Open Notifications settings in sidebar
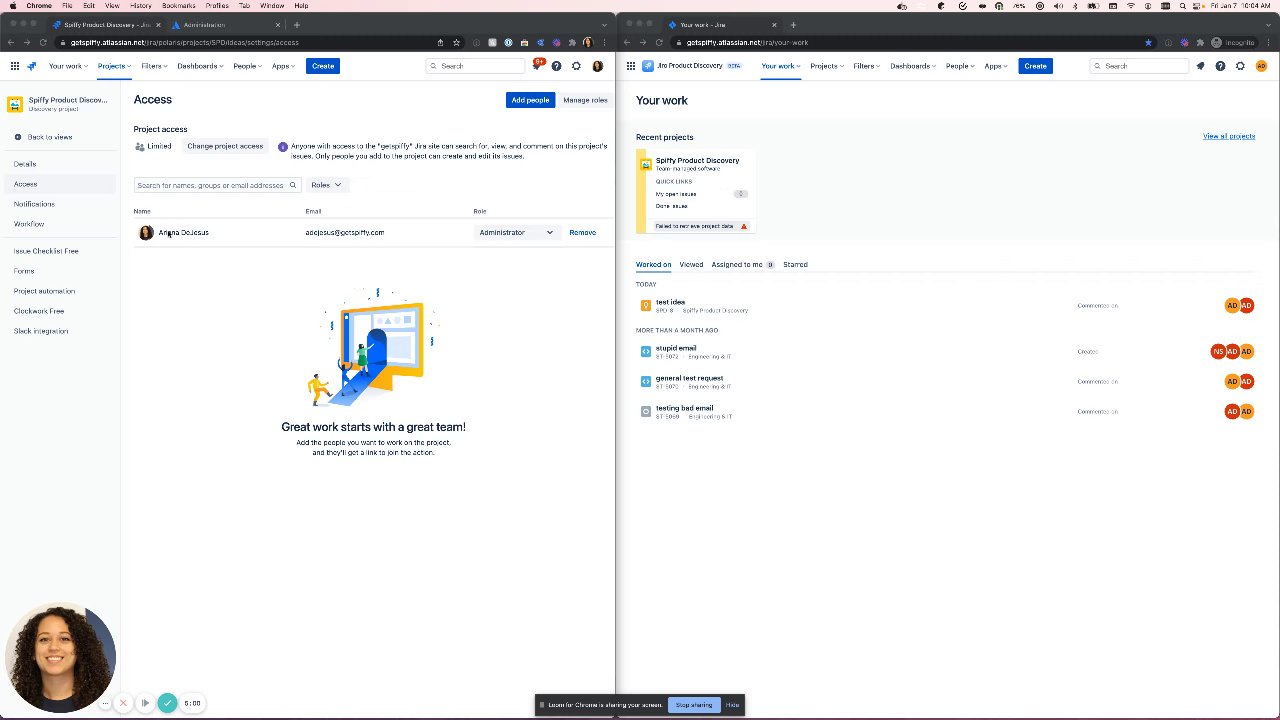The image size is (1280, 720). (34, 204)
